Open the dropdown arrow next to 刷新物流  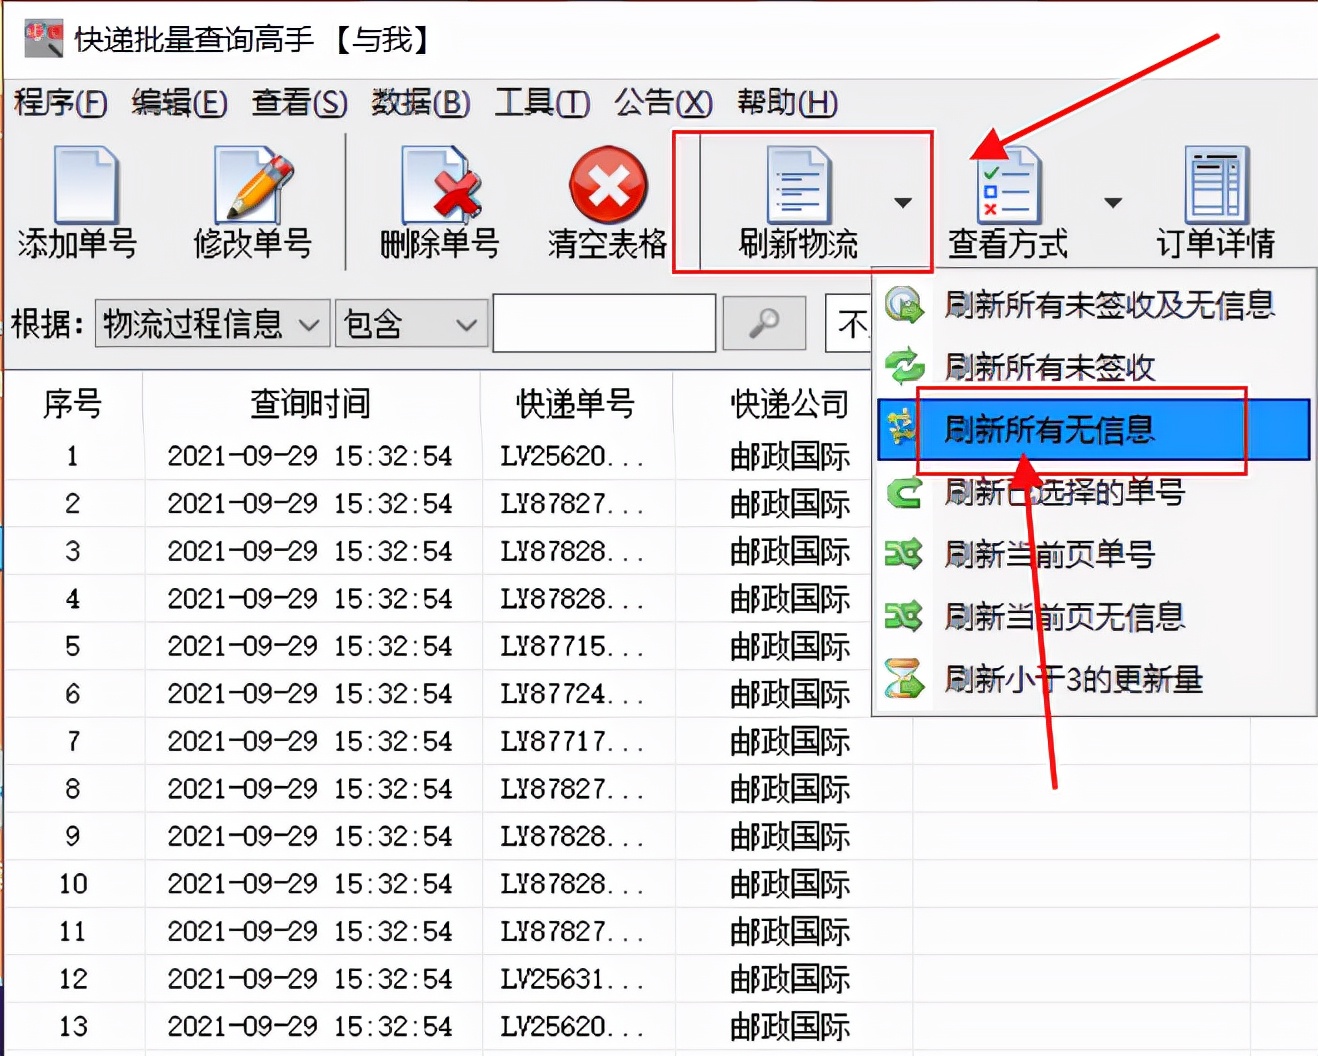pyautogui.click(x=903, y=201)
